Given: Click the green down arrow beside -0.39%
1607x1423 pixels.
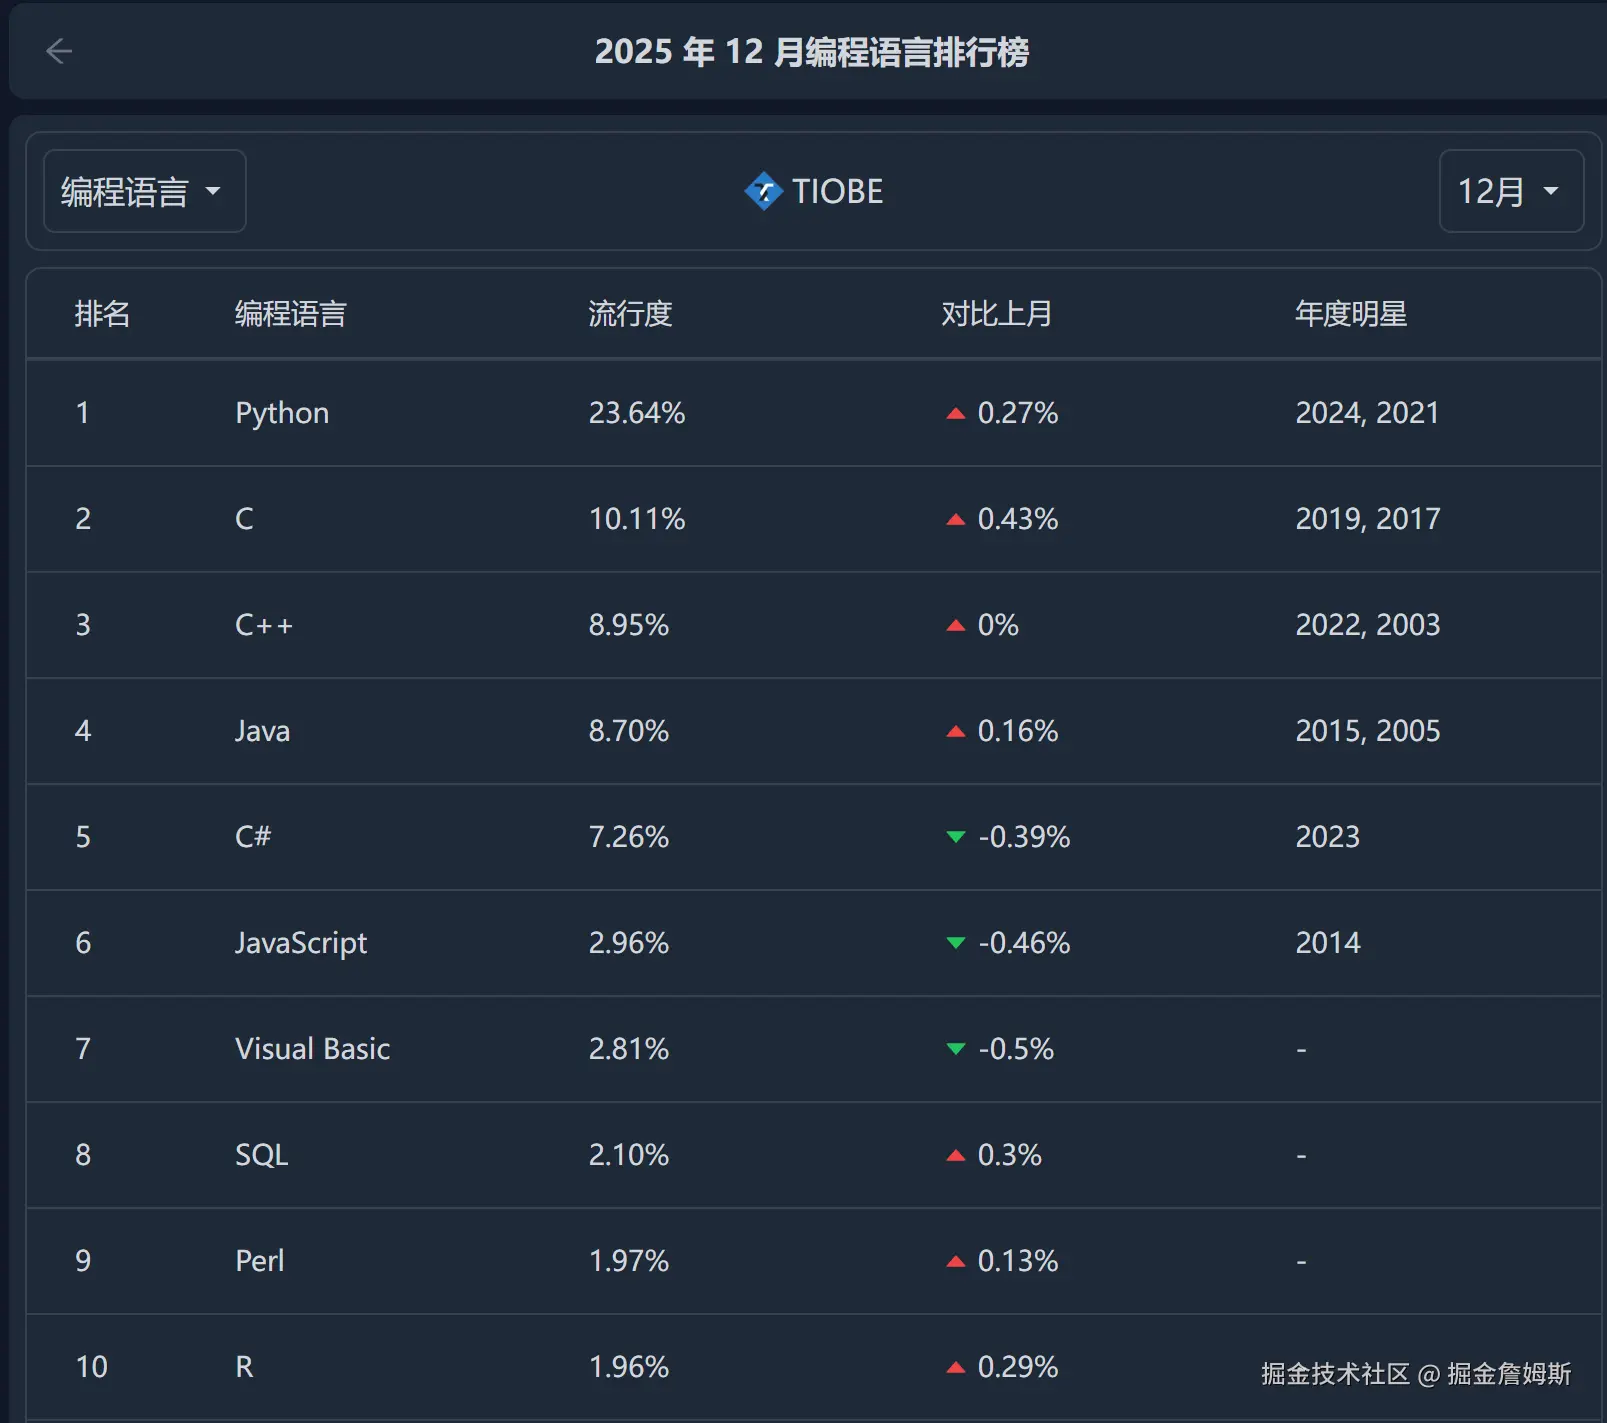Looking at the screenshot, I should [x=956, y=837].
